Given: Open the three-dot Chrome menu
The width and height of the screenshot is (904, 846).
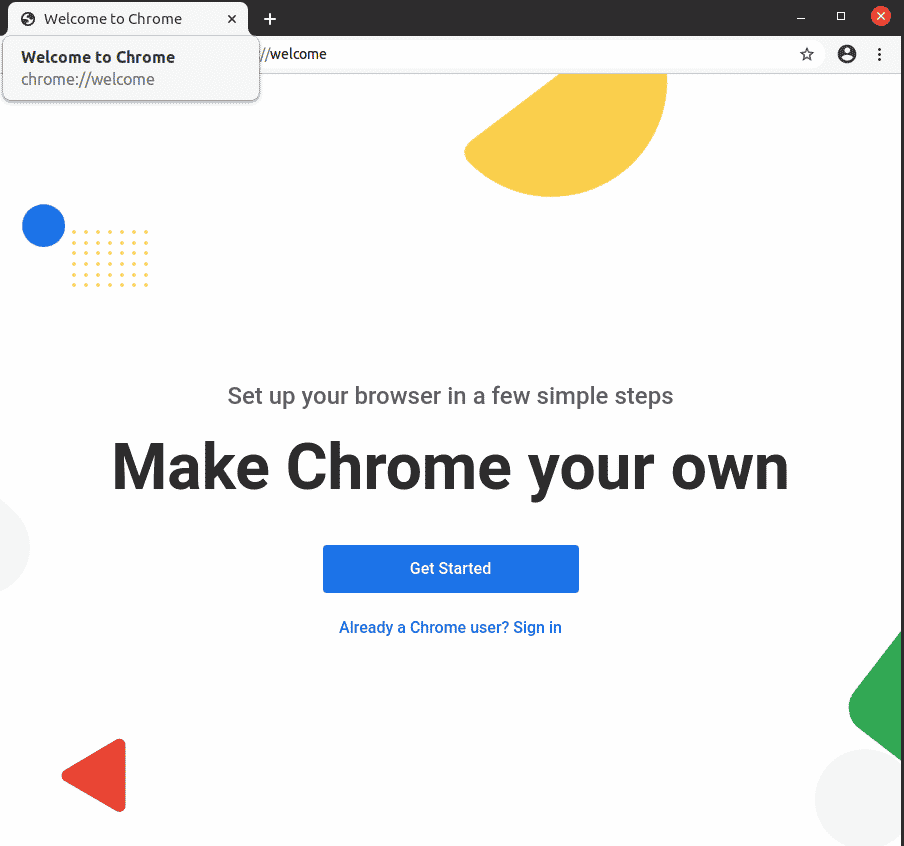Looking at the screenshot, I should 880,55.
